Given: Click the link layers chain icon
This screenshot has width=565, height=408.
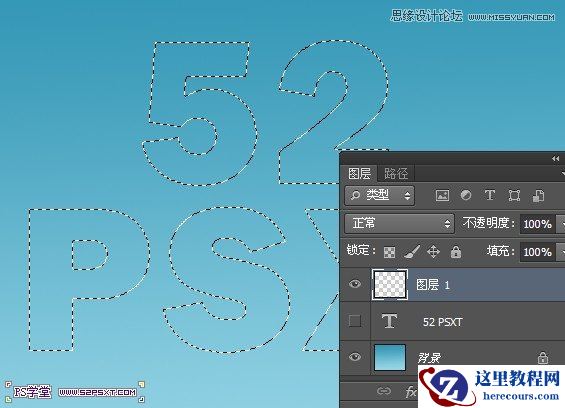Looking at the screenshot, I should pos(384,391).
